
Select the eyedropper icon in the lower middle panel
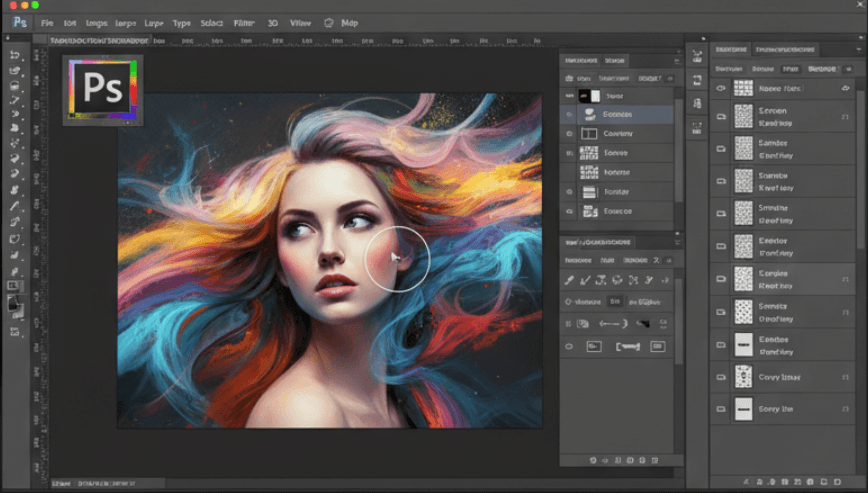tap(570, 280)
